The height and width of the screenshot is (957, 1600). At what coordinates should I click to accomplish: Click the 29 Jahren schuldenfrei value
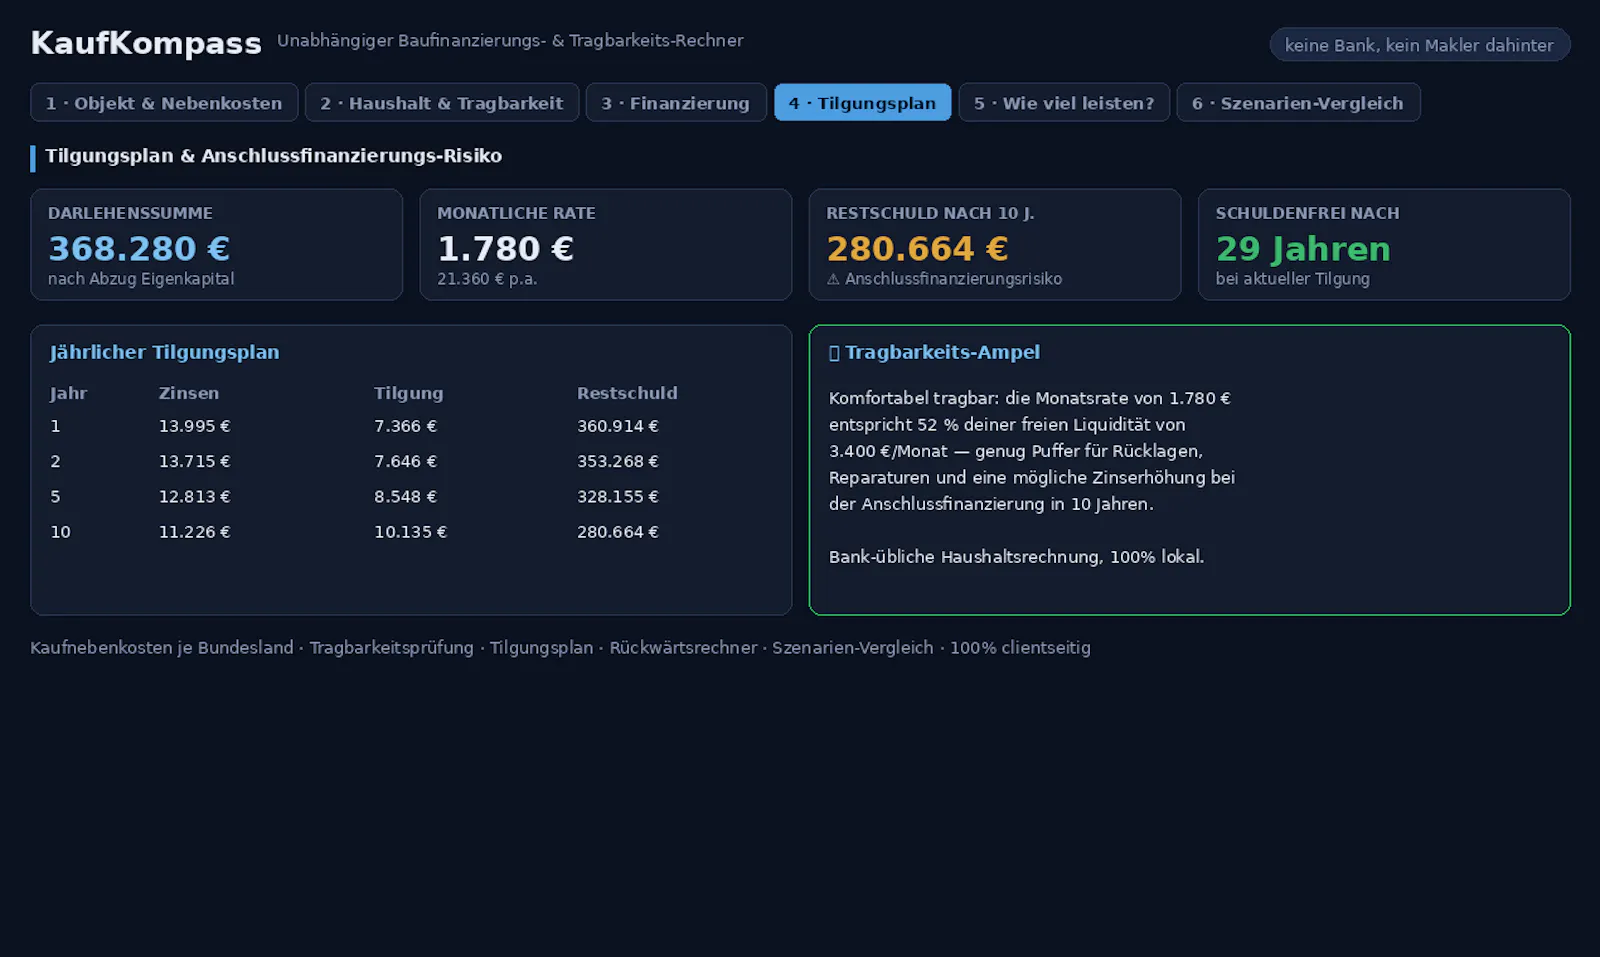click(x=1303, y=248)
